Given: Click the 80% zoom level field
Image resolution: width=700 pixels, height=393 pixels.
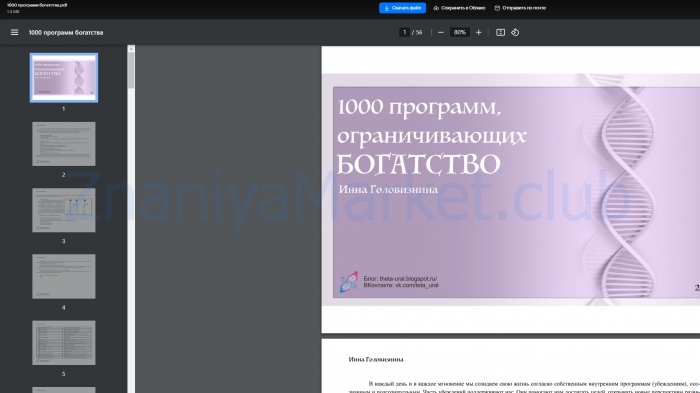Looking at the screenshot, I should 459,32.
